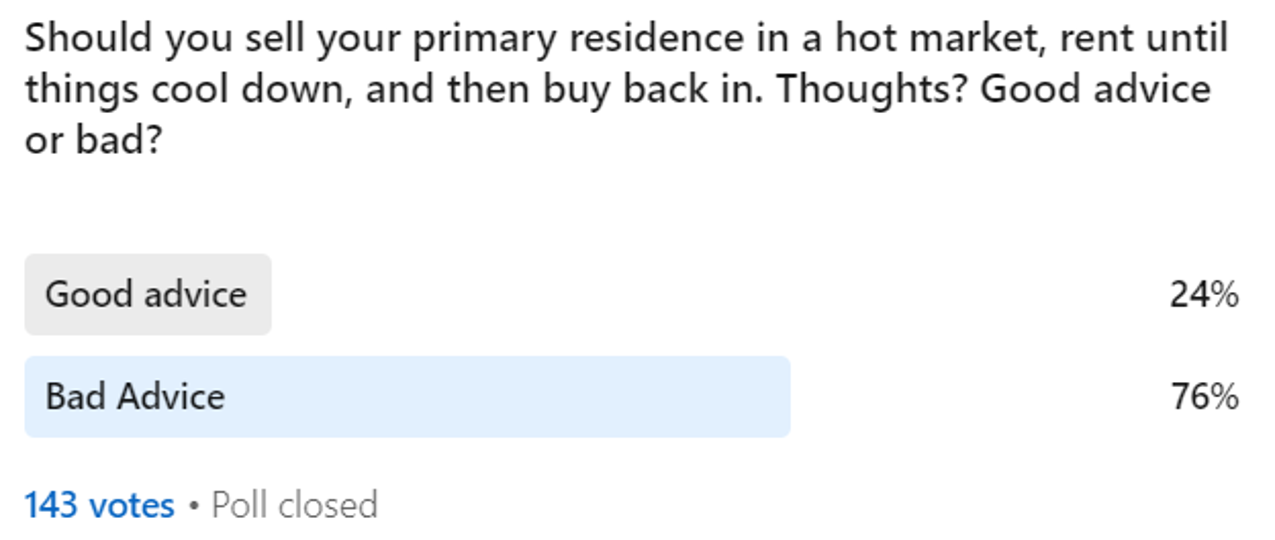Click the 76% result figure
The image size is (1275, 540).
point(1204,397)
